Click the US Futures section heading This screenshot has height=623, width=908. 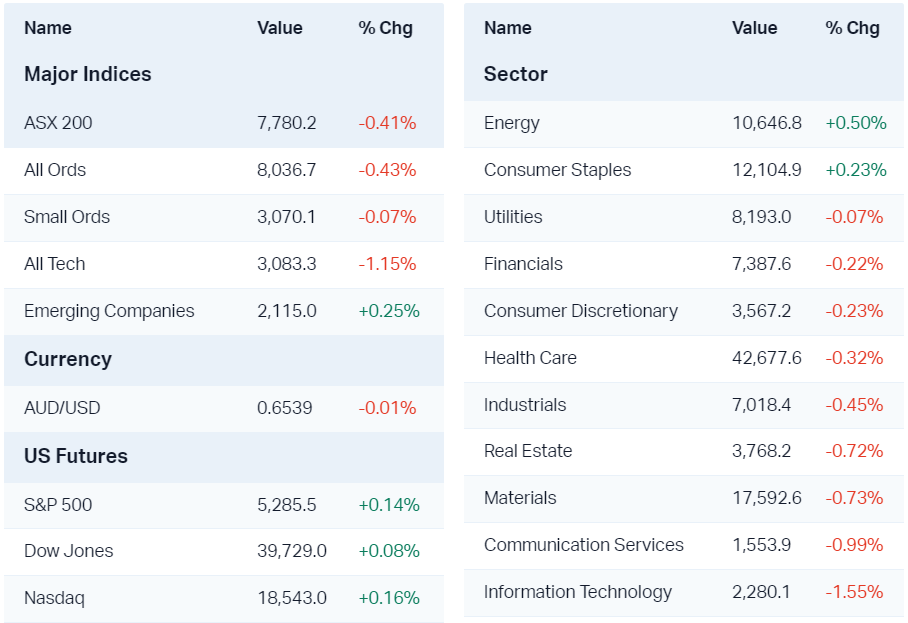(76, 456)
